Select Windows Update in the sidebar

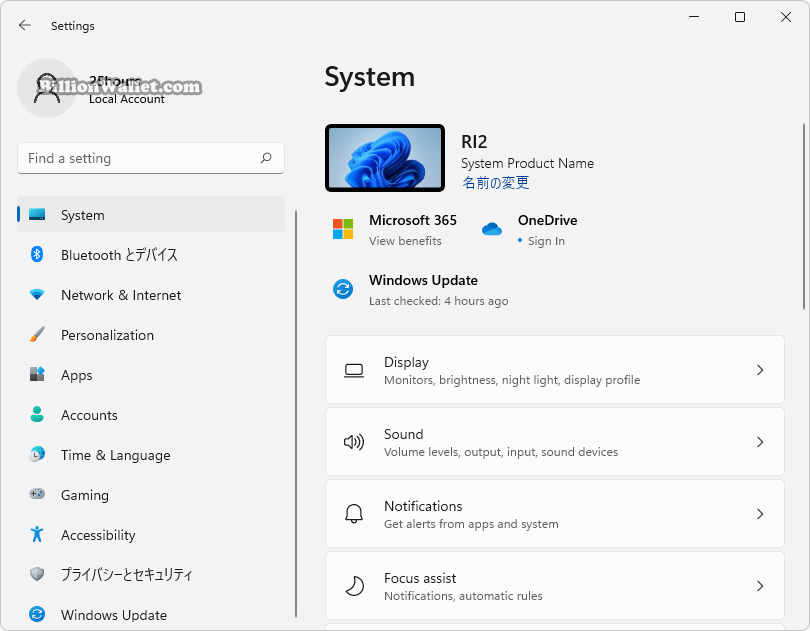151,614
